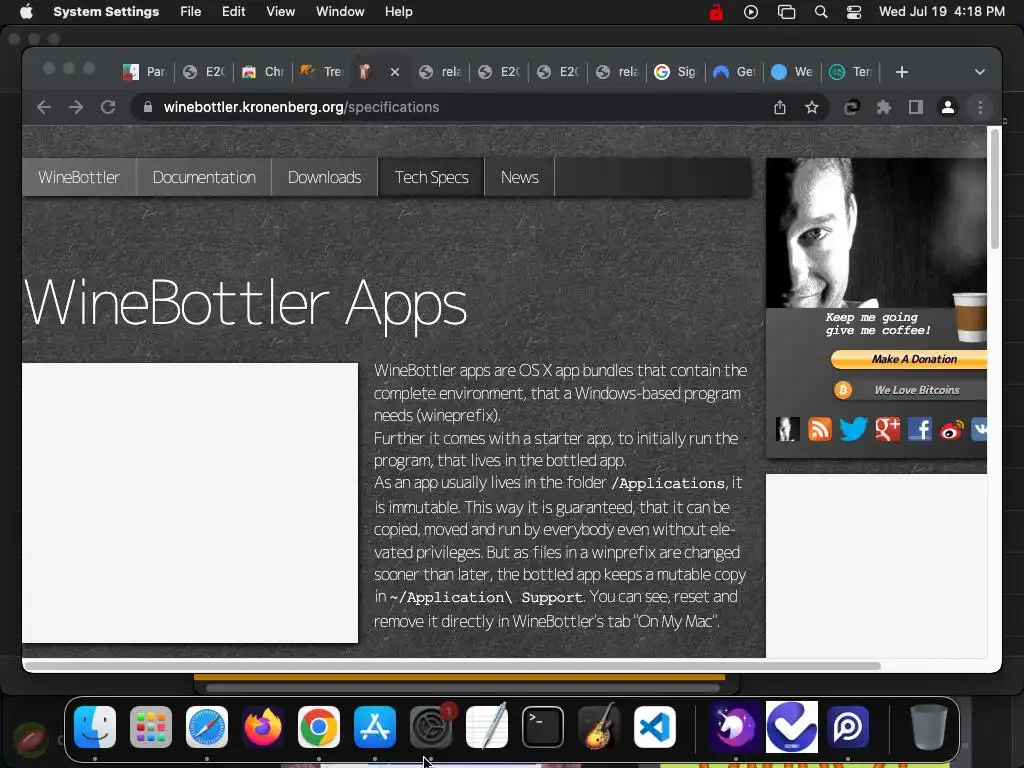Switch to the 'Sig' Google tab

click(675, 72)
